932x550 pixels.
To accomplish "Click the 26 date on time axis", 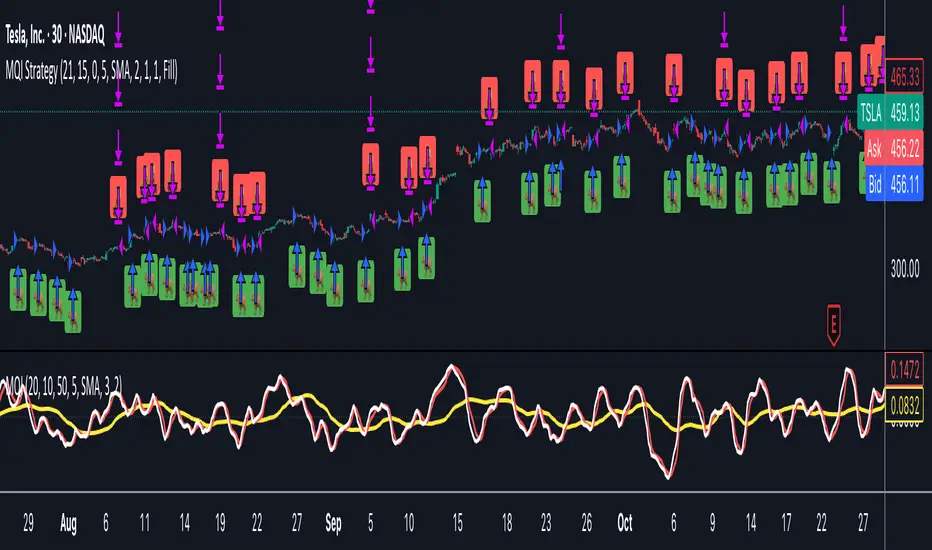I will [x=587, y=523].
